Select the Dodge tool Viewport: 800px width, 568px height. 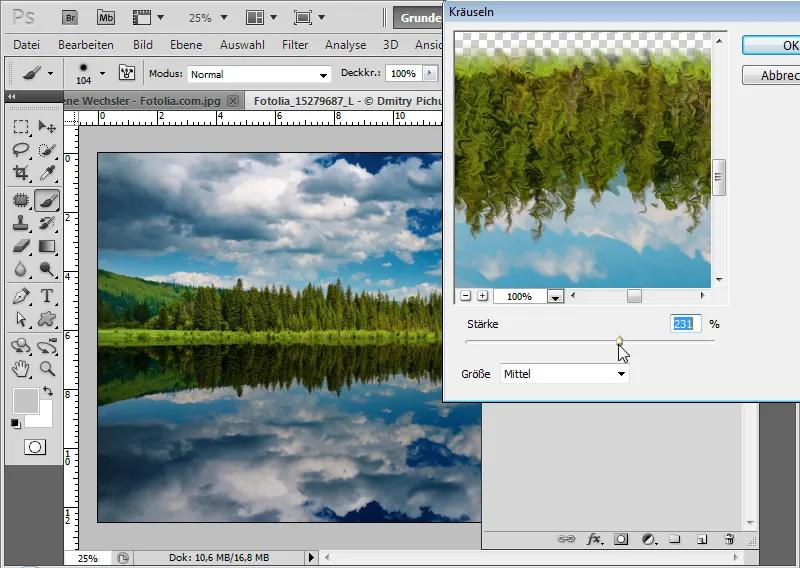click(x=47, y=269)
